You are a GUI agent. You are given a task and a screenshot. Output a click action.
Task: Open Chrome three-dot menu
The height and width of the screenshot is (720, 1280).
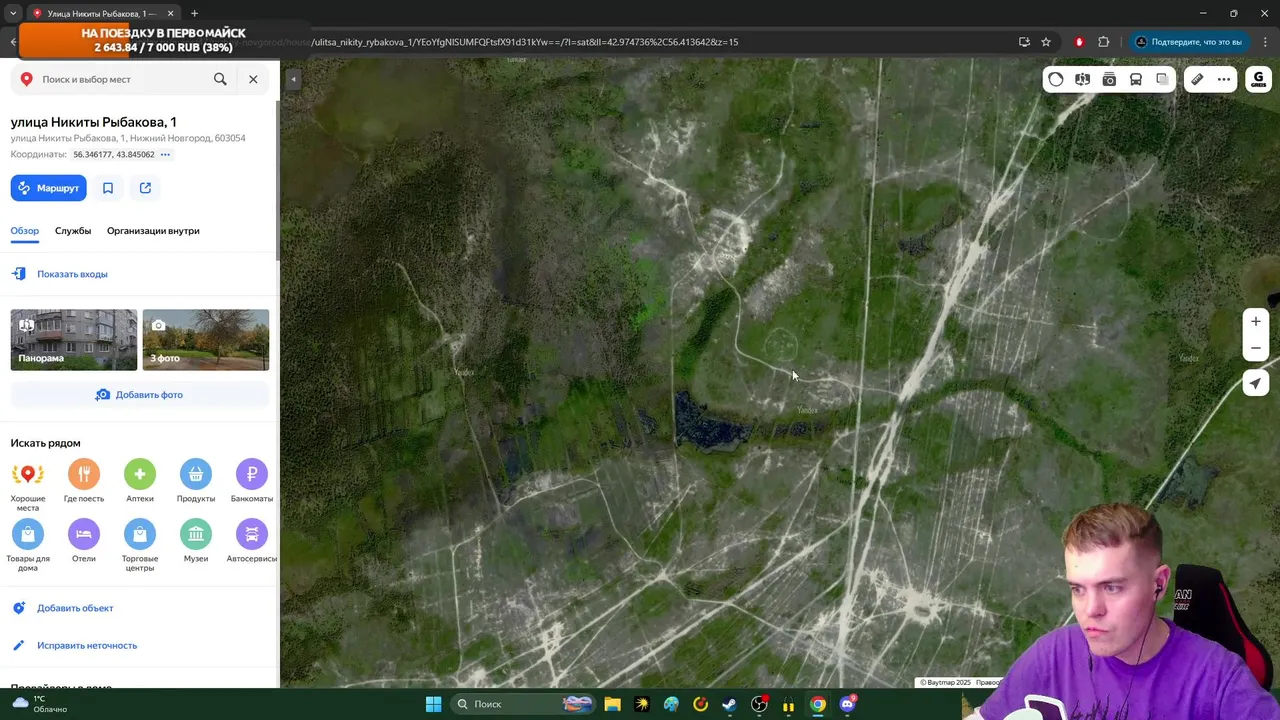pos(1266,42)
